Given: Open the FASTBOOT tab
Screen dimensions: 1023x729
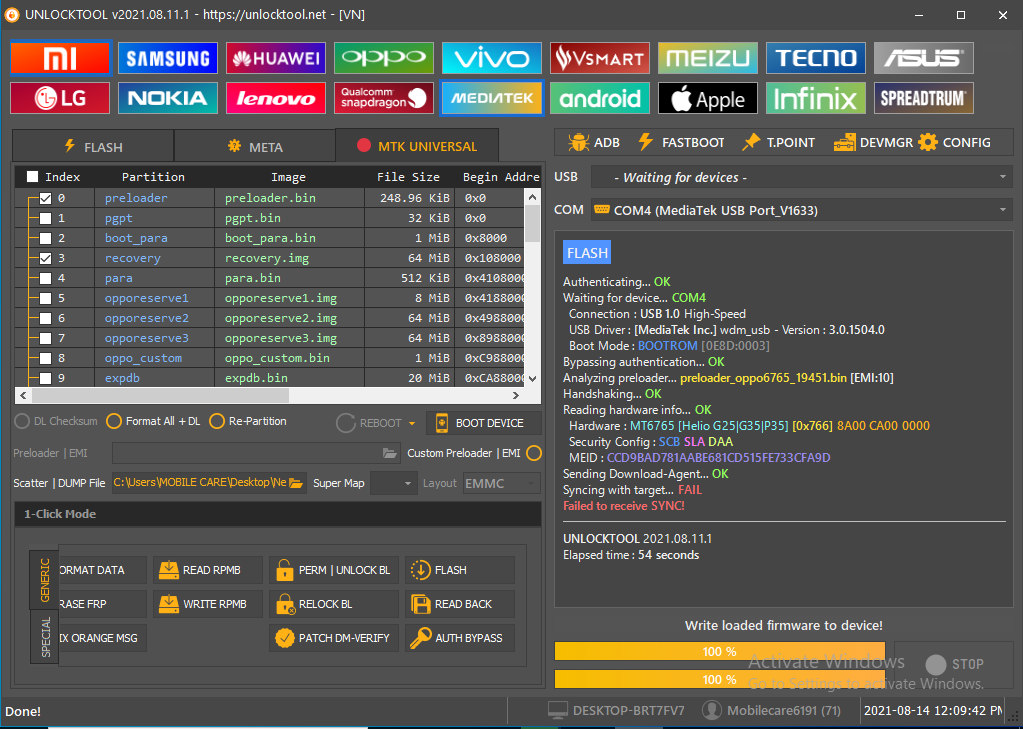Looking at the screenshot, I should 680,142.
